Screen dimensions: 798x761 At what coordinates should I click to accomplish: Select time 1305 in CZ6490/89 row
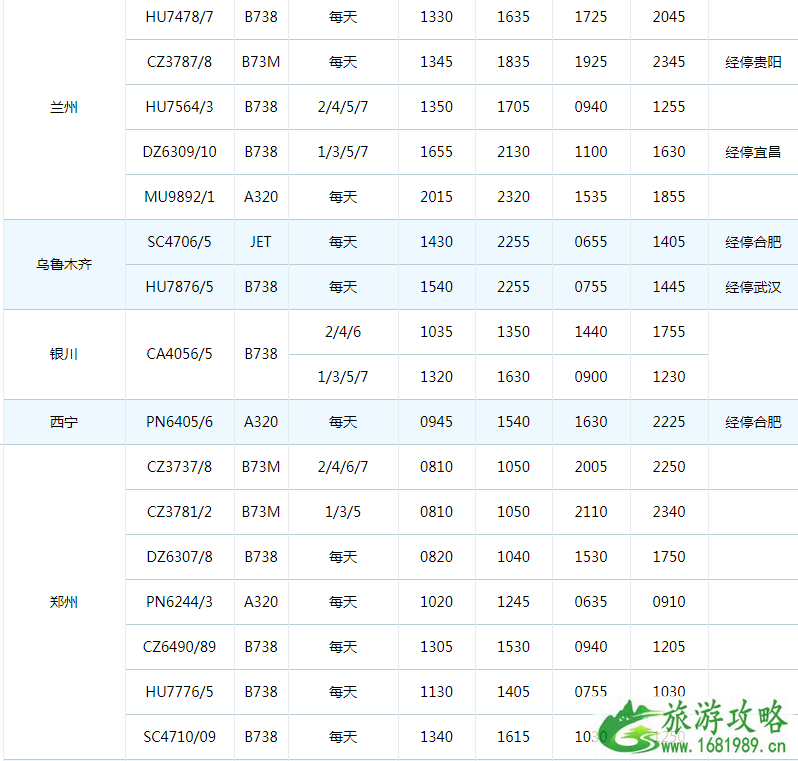tap(436, 646)
